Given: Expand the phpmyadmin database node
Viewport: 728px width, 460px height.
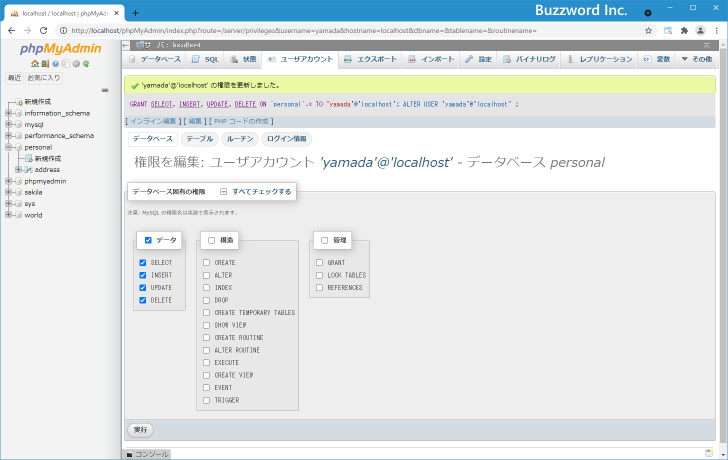Looking at the screenshot, I should [x=8, y=181].
